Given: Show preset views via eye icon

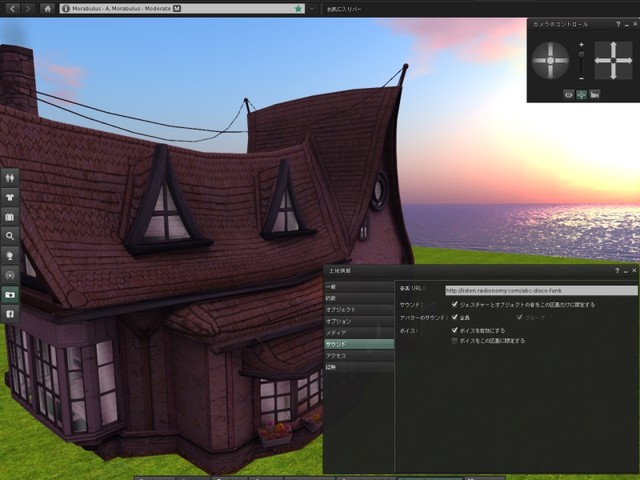Looking at the screenshot, I should 569,95.
